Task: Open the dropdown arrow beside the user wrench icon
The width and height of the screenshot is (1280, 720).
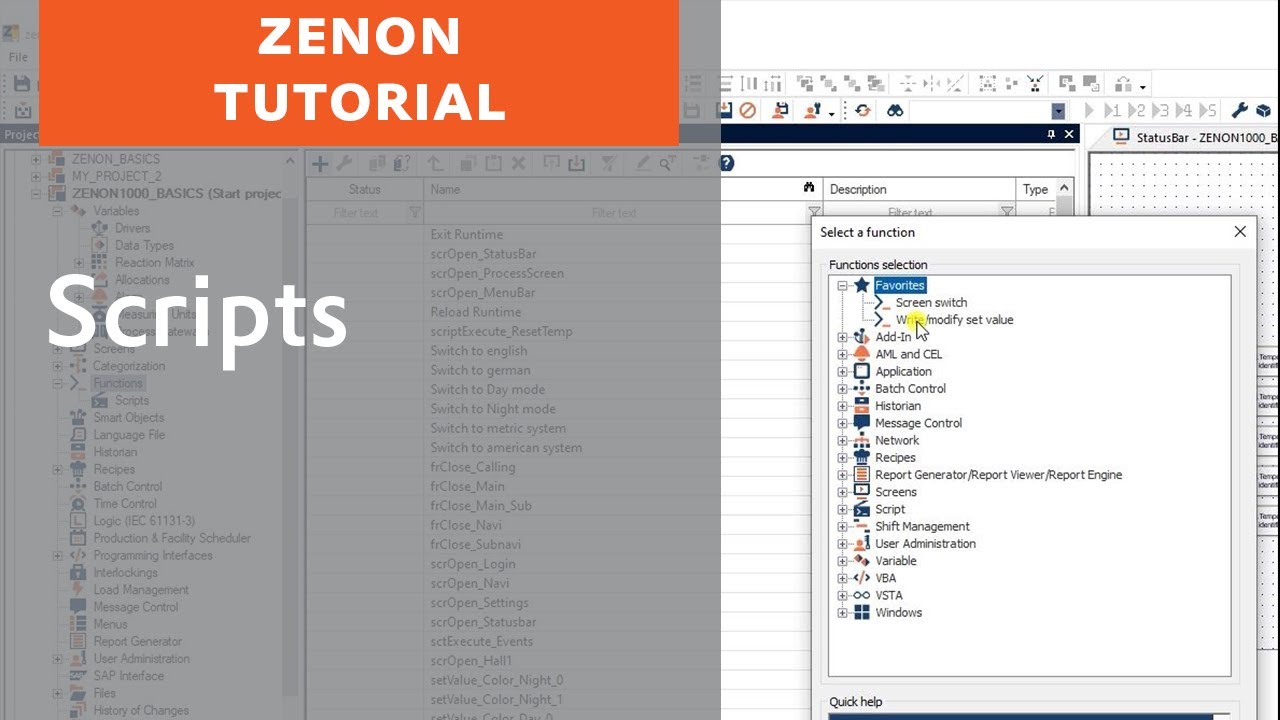Action: (832, 113)
